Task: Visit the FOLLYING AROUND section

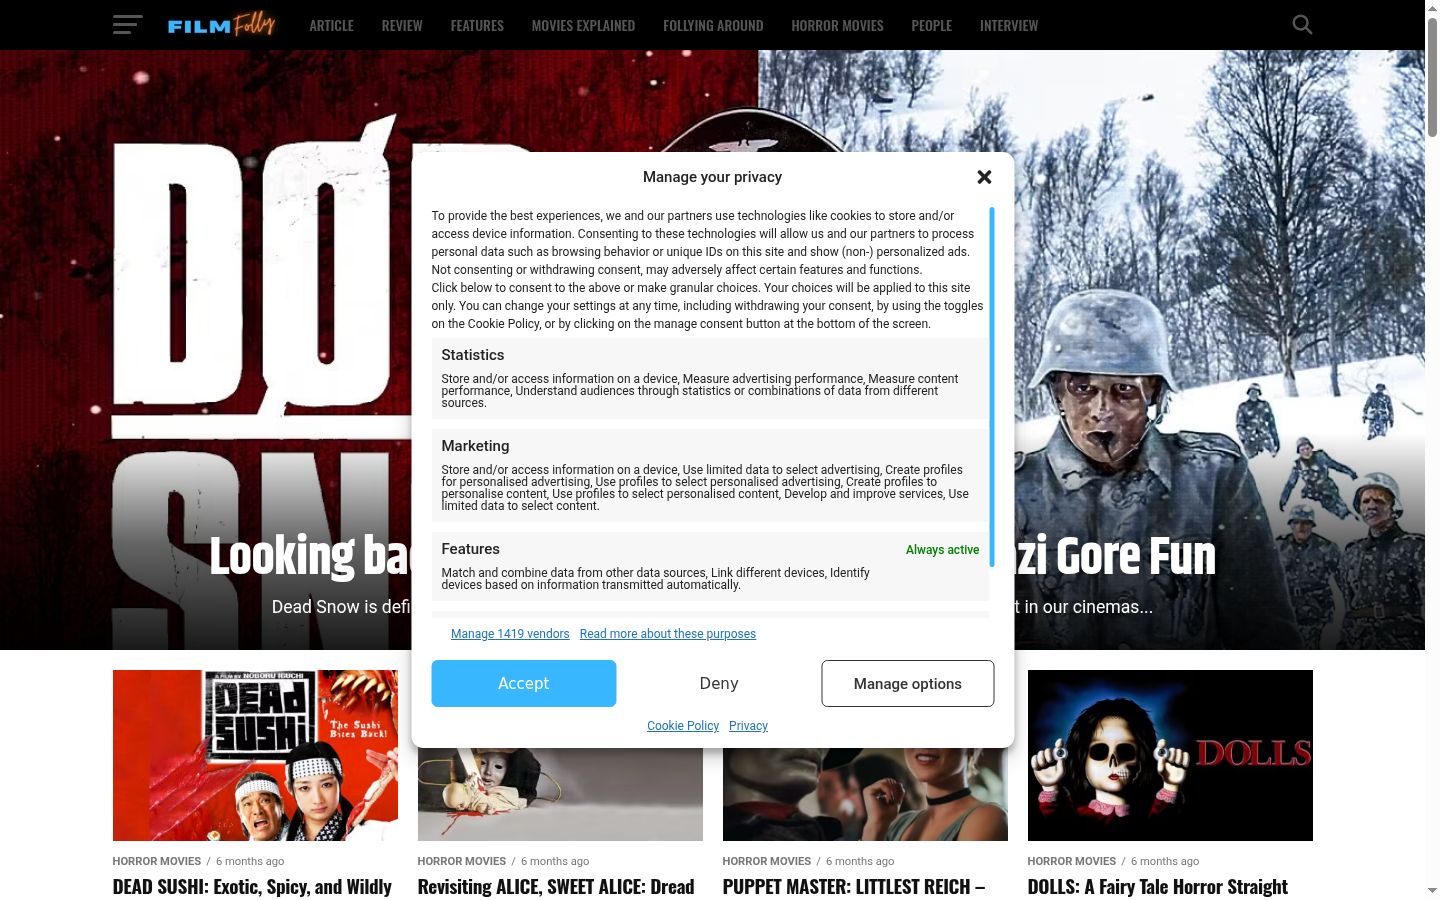Action: pyautogui.click(x=713, y=25)
